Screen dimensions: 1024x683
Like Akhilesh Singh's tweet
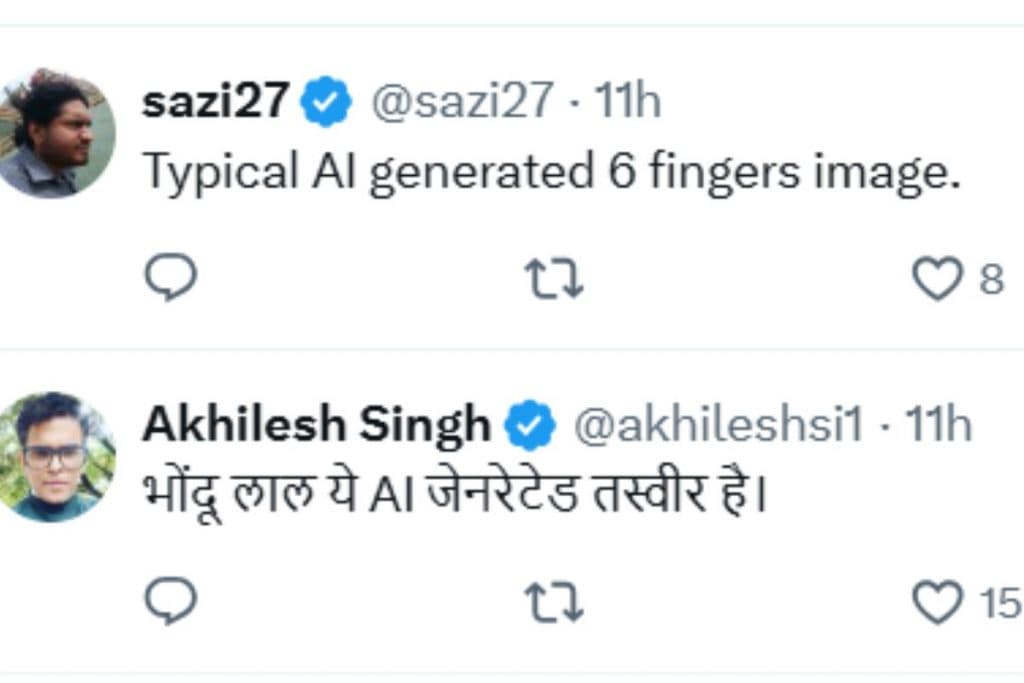click(x=937, y=602)
